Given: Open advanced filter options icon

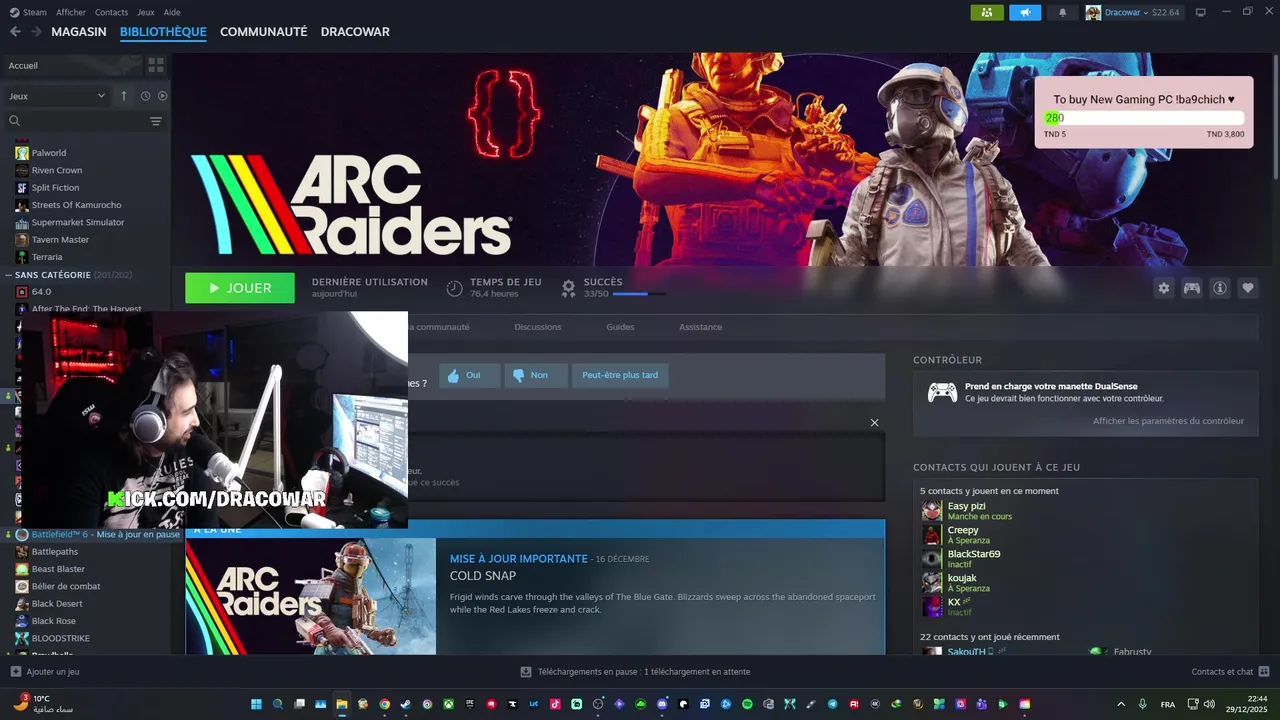Looking at the screenshot, I should (x=156, y=121).
